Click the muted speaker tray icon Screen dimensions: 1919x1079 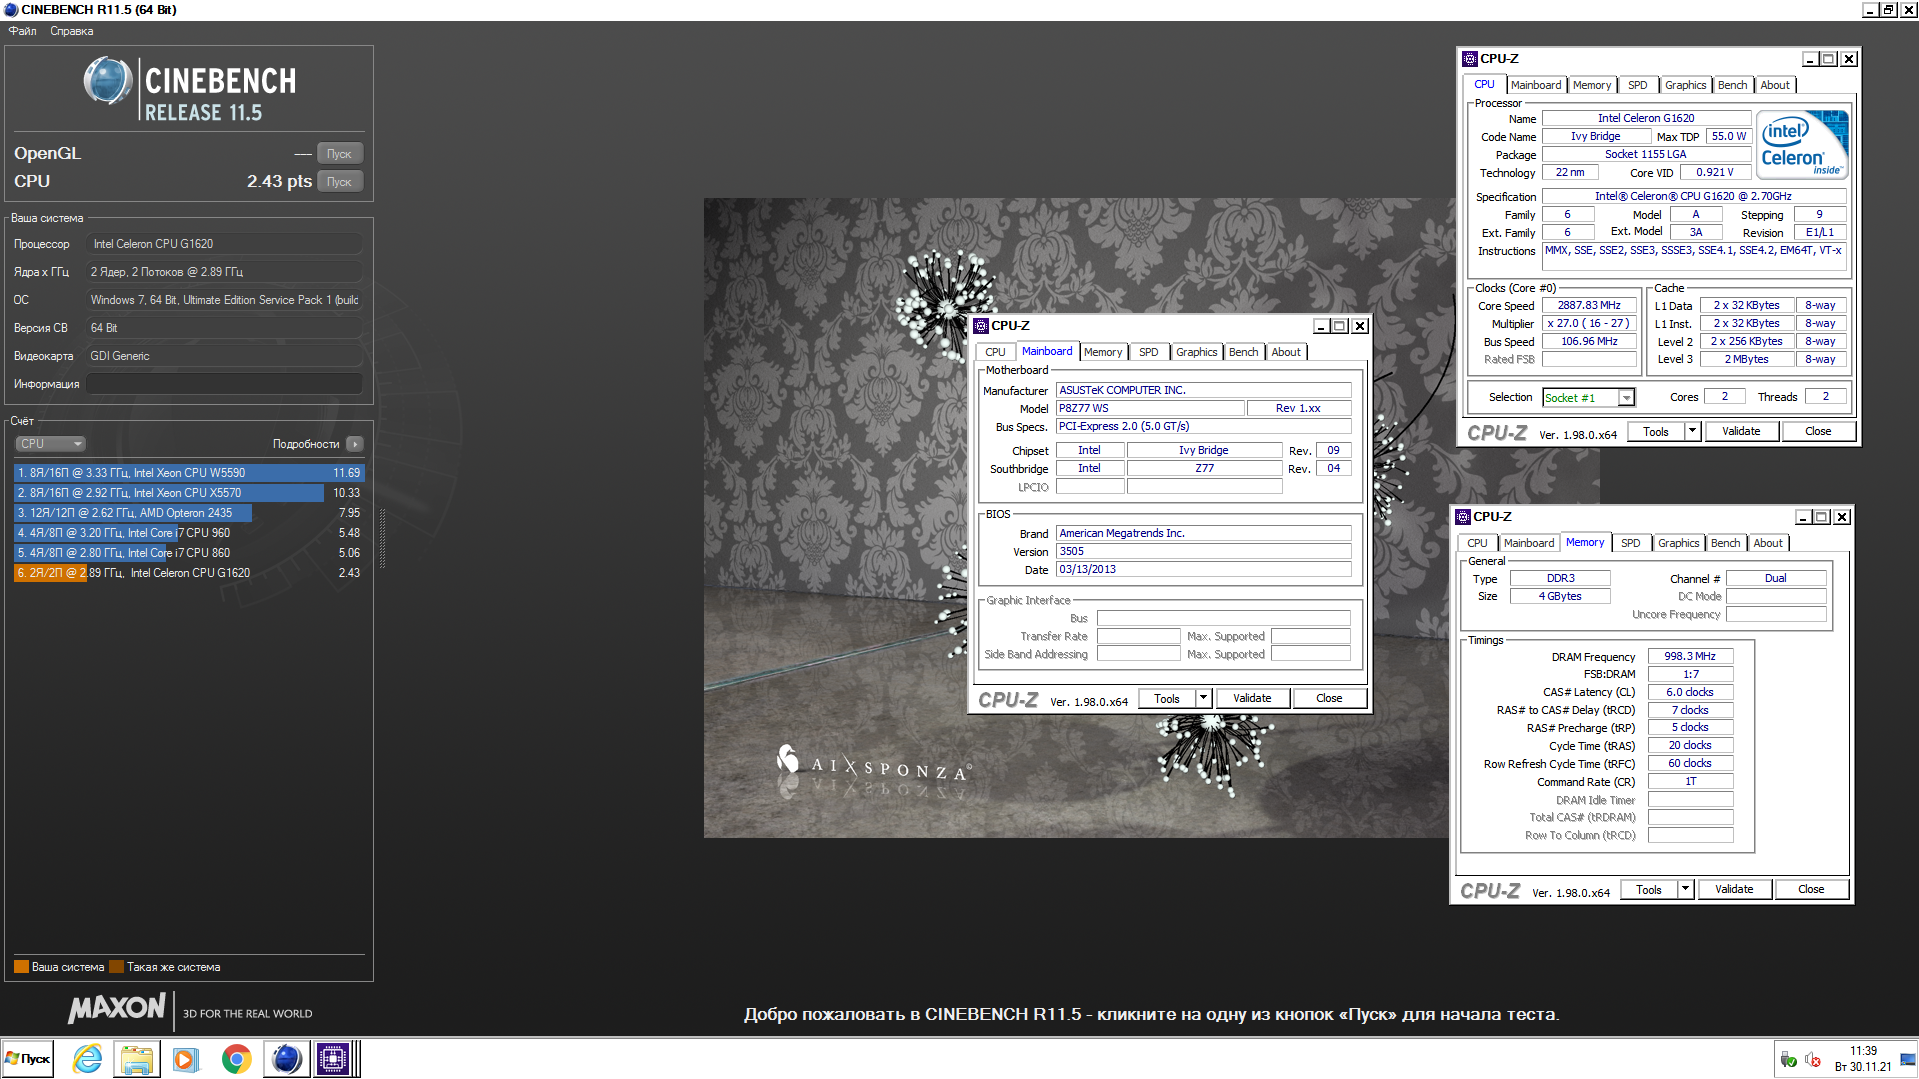click(1813, 1059)
